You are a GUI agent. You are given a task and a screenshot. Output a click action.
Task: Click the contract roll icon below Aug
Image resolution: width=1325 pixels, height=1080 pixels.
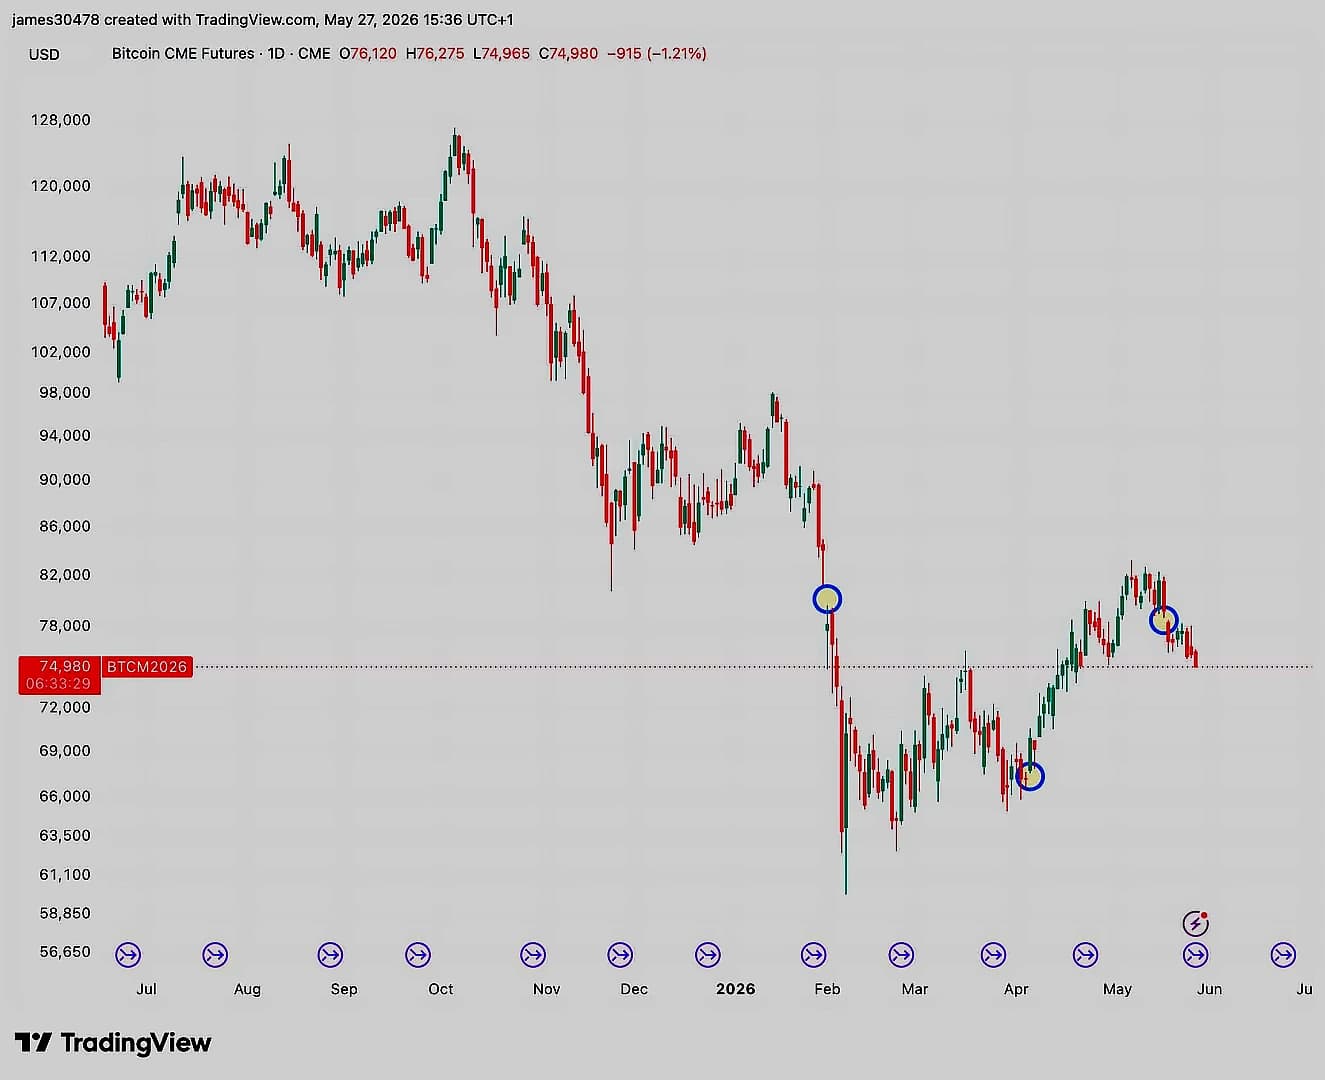(215, 955)
